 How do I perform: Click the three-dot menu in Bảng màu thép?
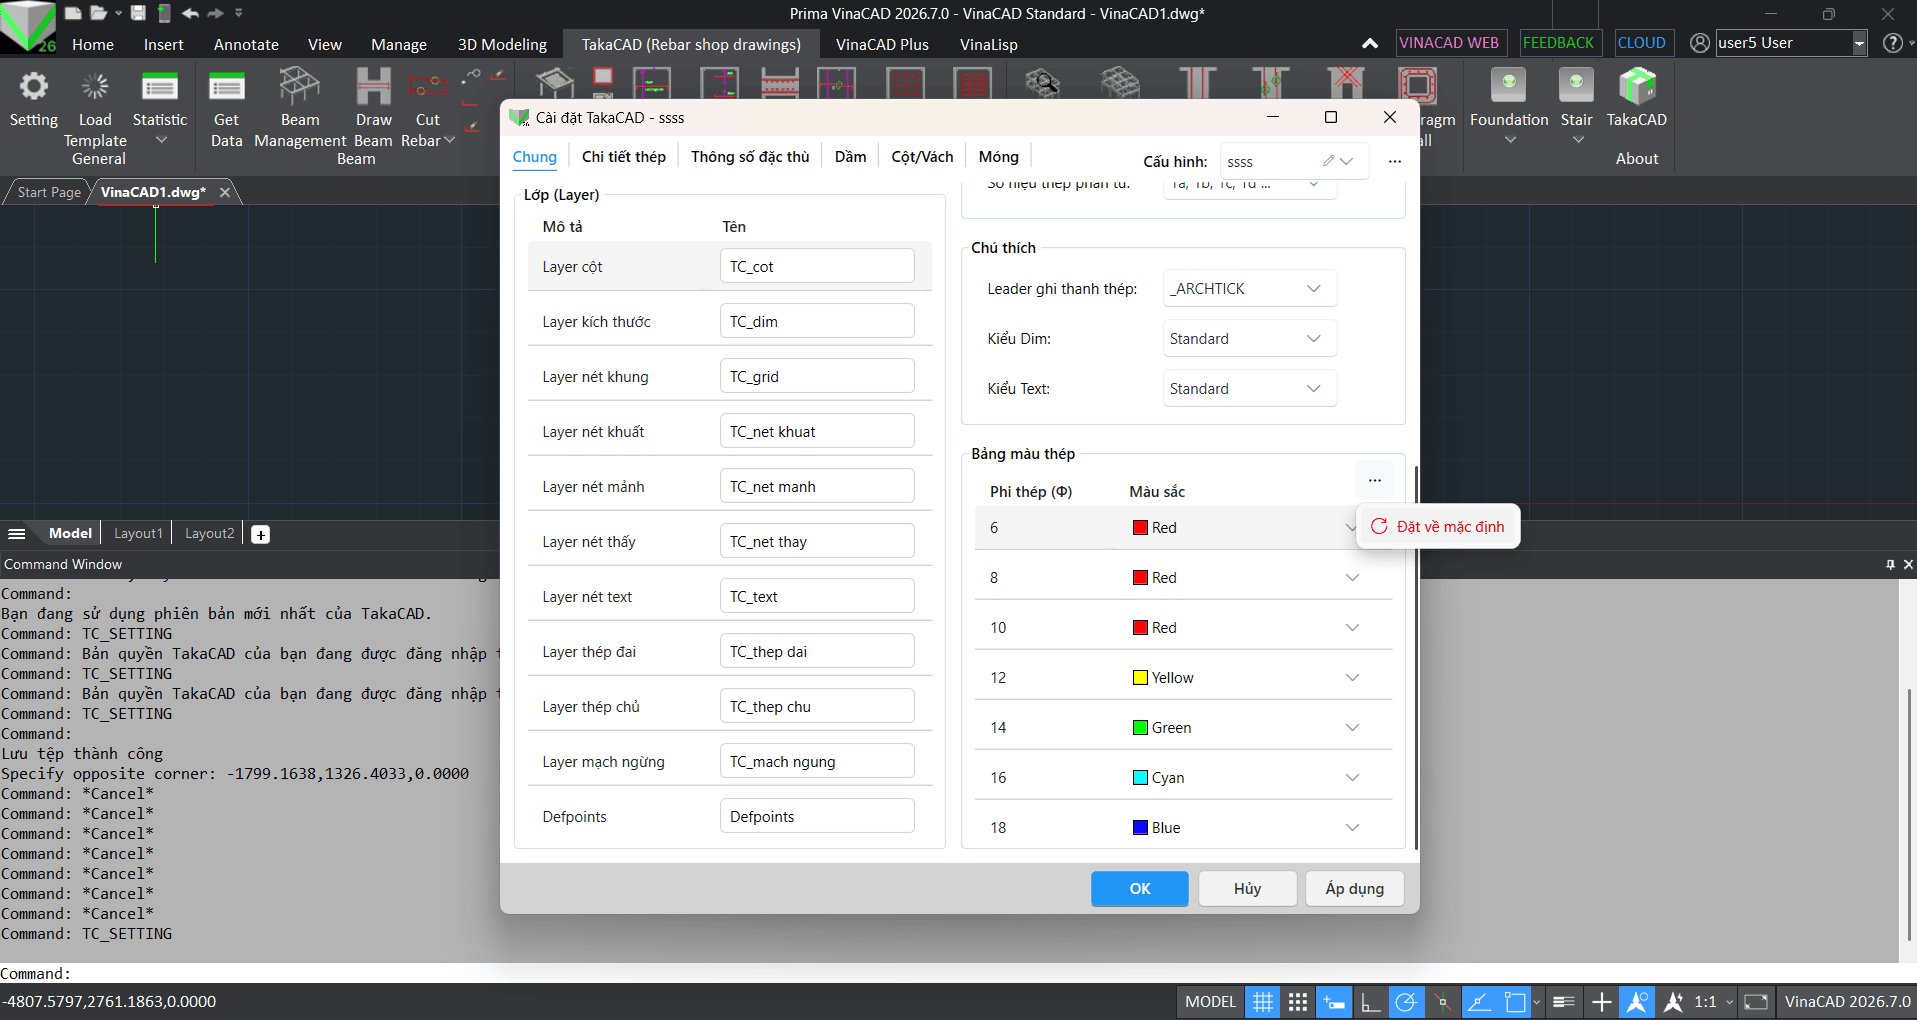point(1375,480)
